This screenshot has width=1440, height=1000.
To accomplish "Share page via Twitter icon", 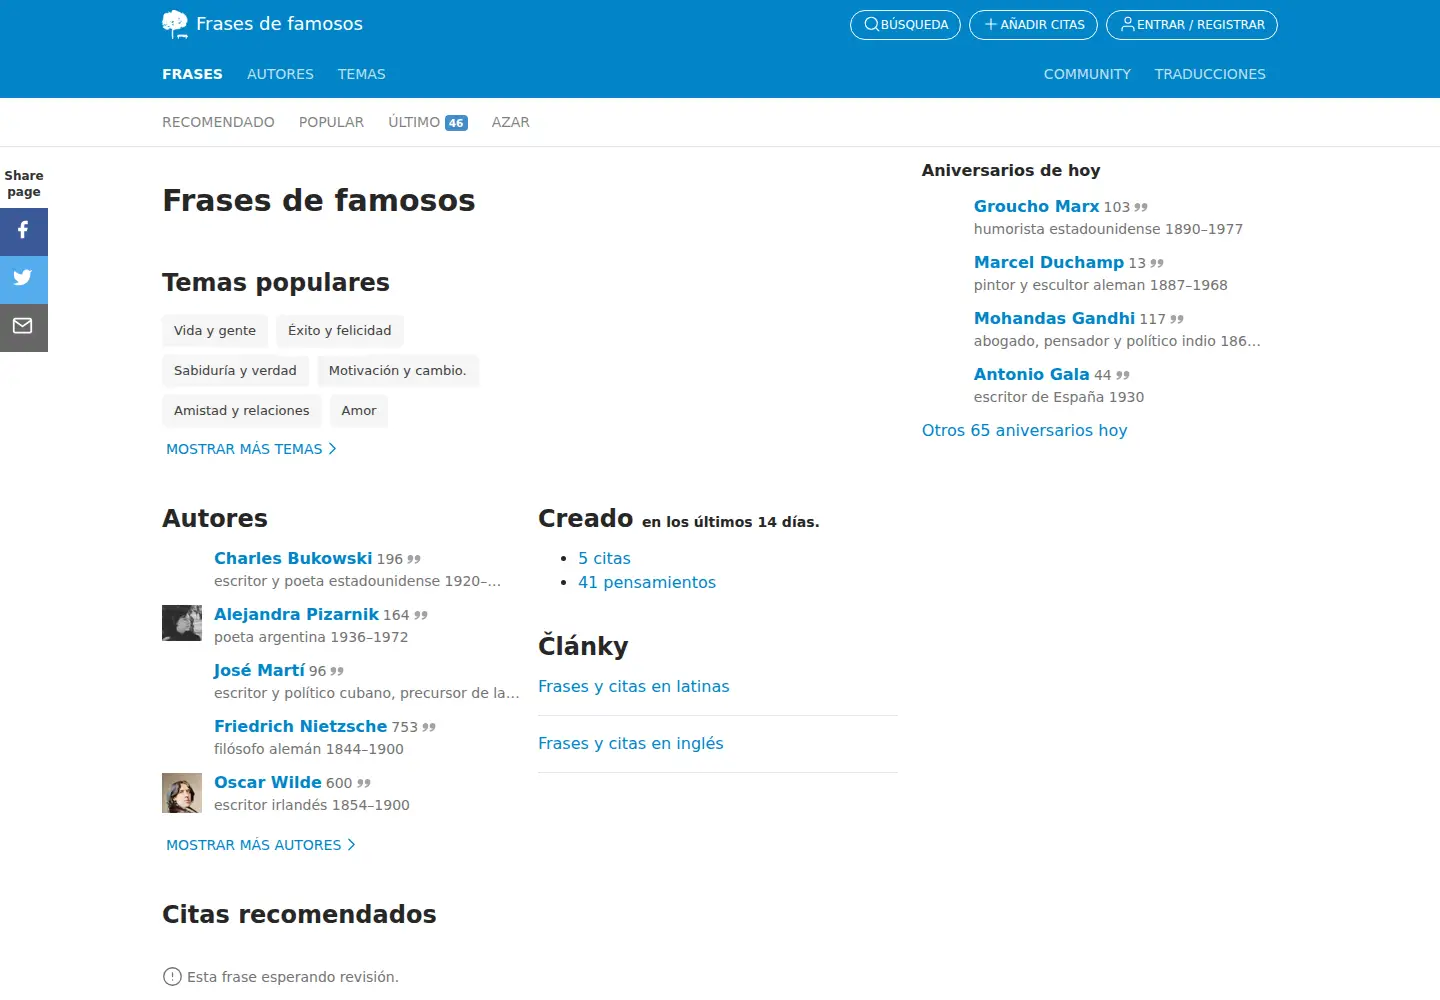I will pos(23,279).
